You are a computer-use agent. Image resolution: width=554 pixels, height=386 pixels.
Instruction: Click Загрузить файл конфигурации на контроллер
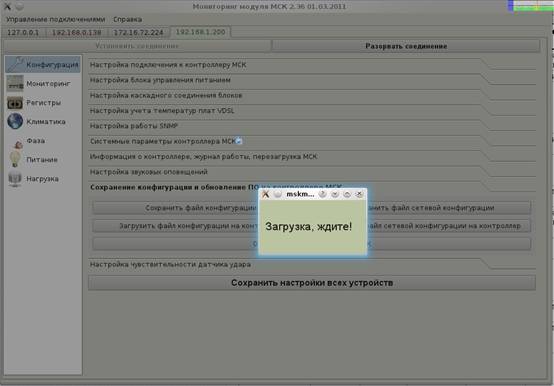point(176,226)
